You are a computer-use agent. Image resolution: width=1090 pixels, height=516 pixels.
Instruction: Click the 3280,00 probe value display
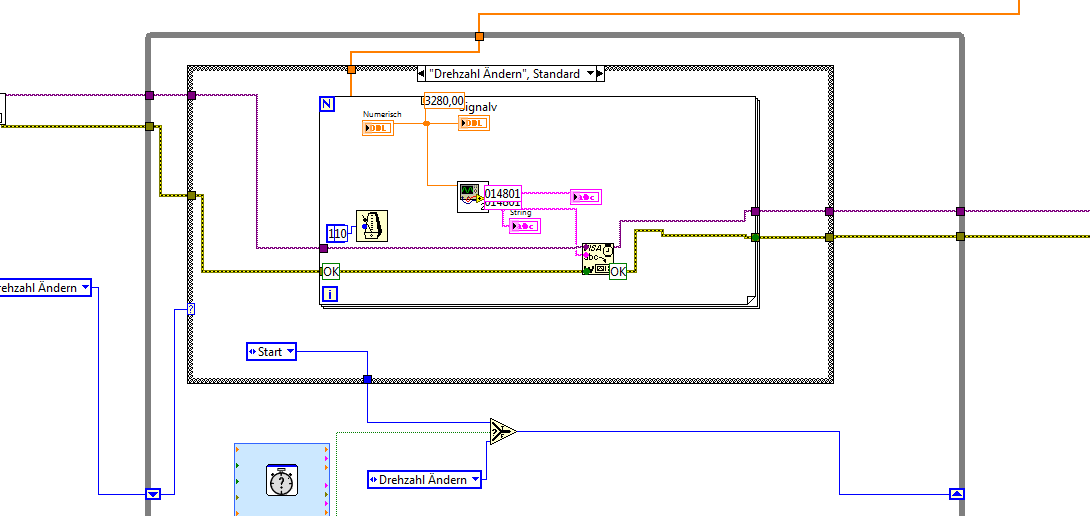(444, 100)
